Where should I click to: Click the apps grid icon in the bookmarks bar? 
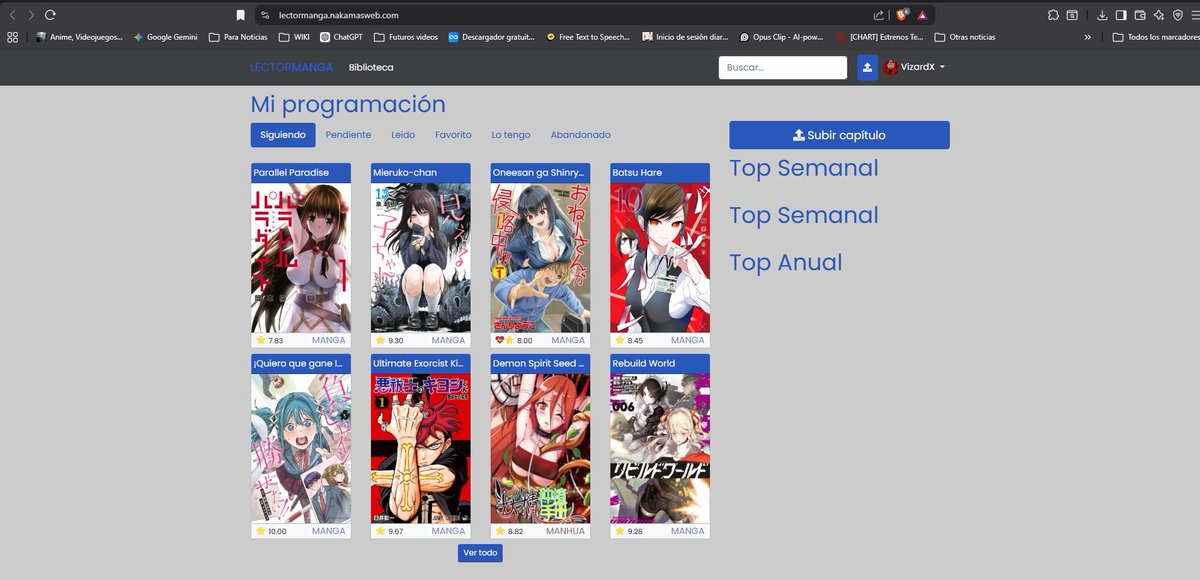pyautogui.click(x=13, y=37)
